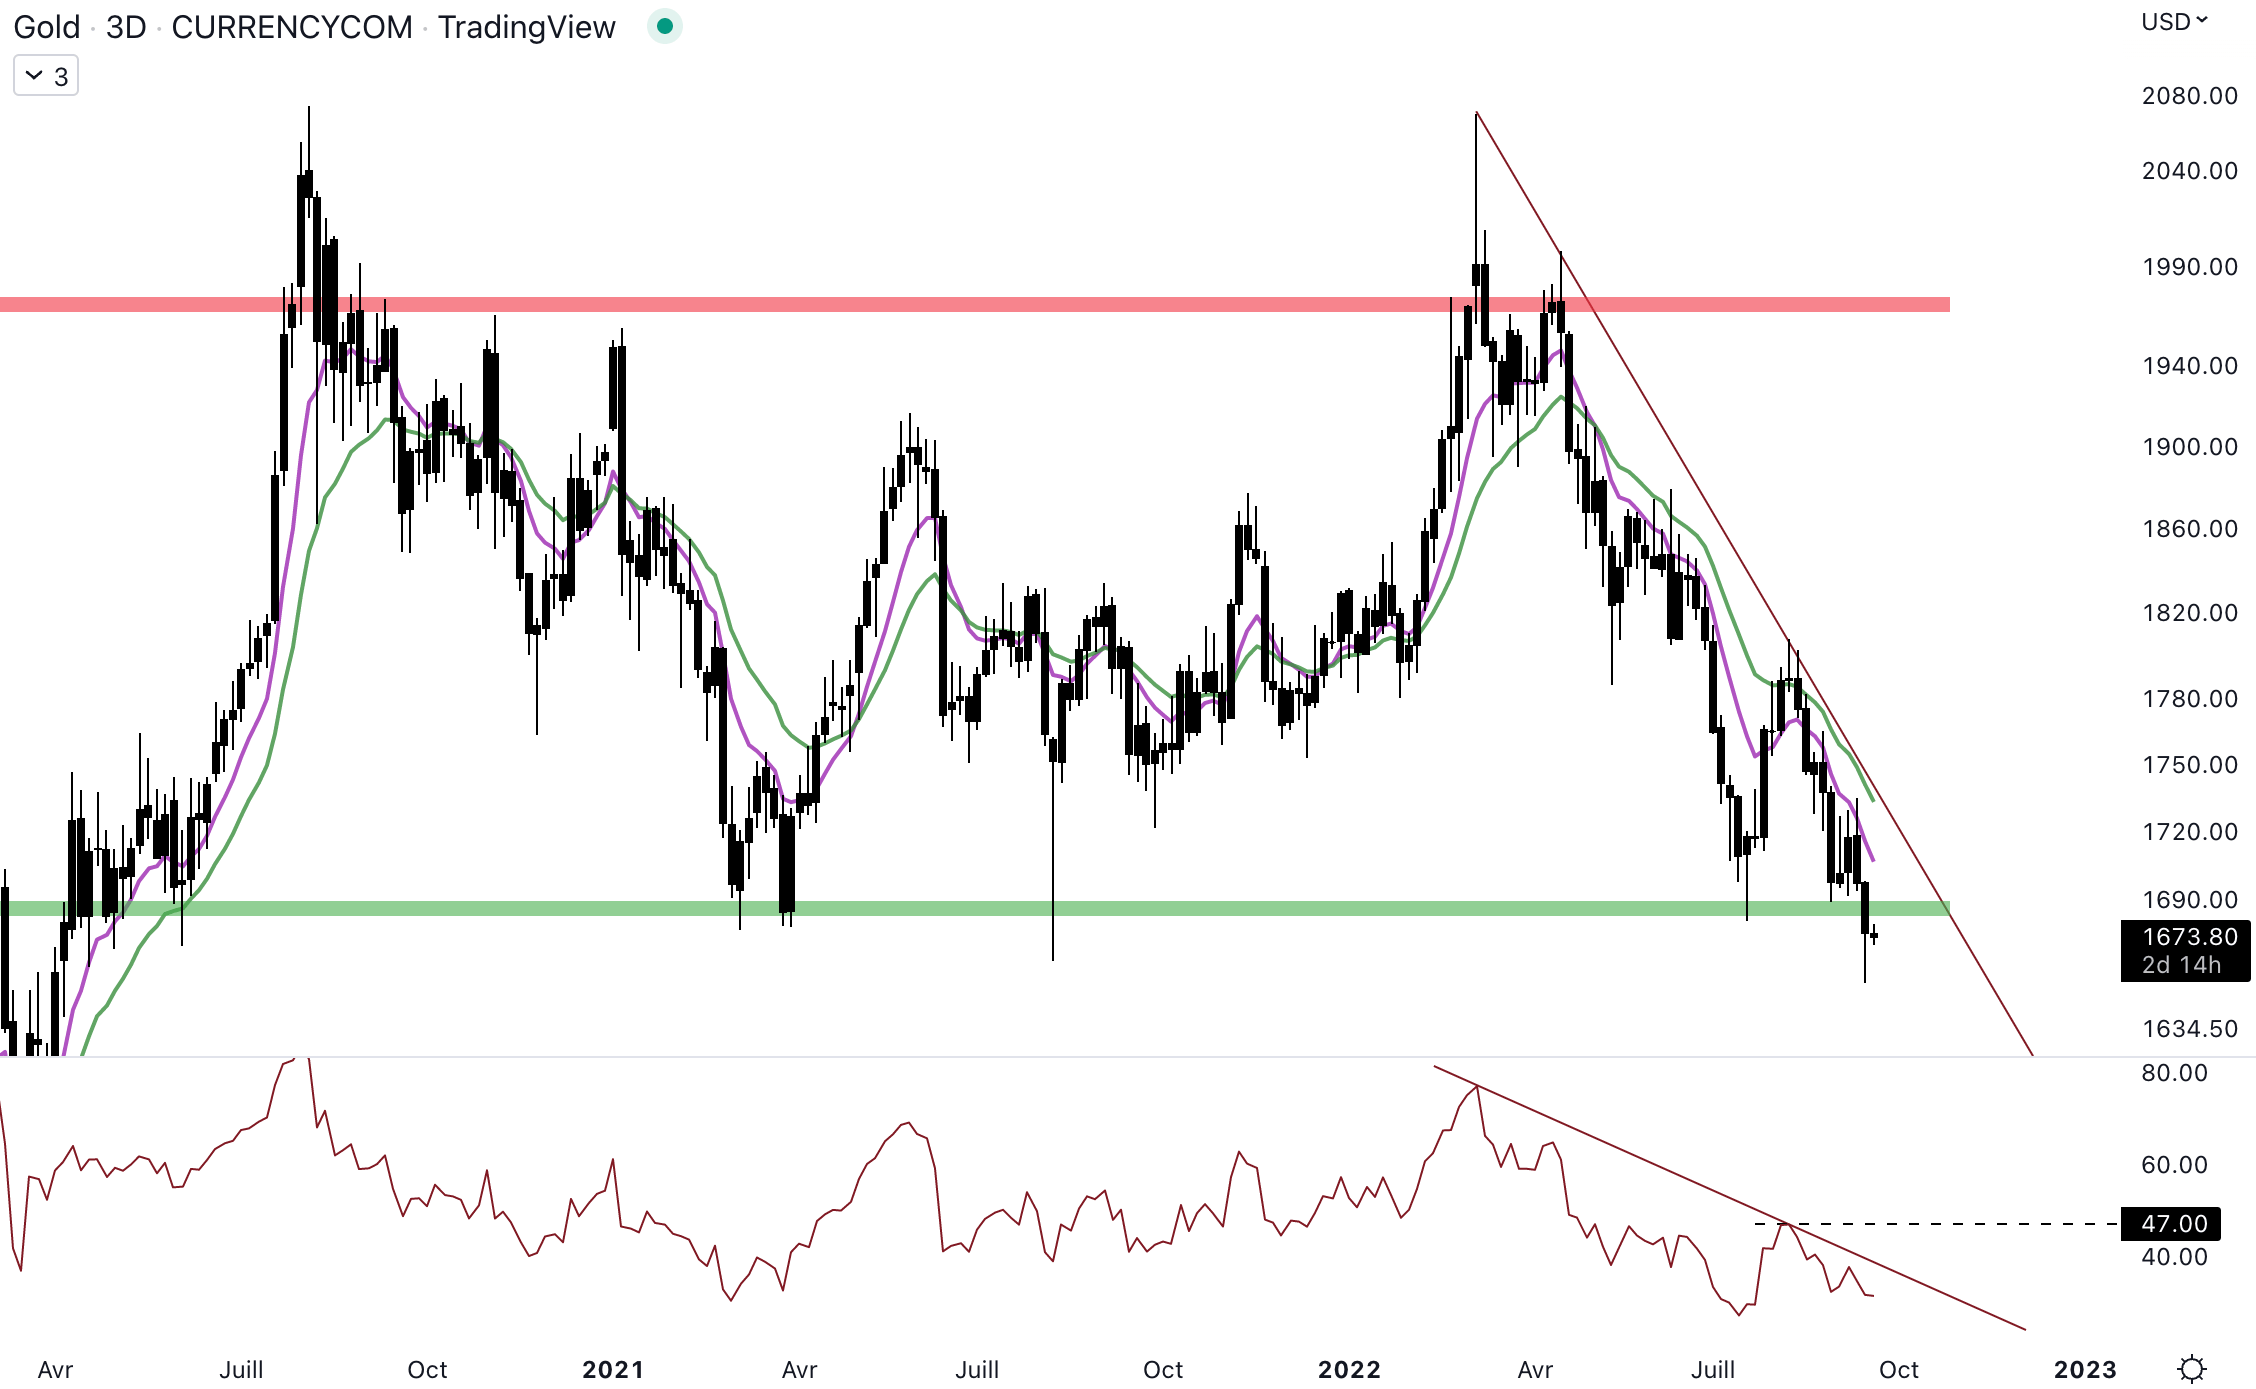This screenshot has height=1389, width=2256.
Task: Click the 2022 label on time axis
Action: point(1349,1369)
